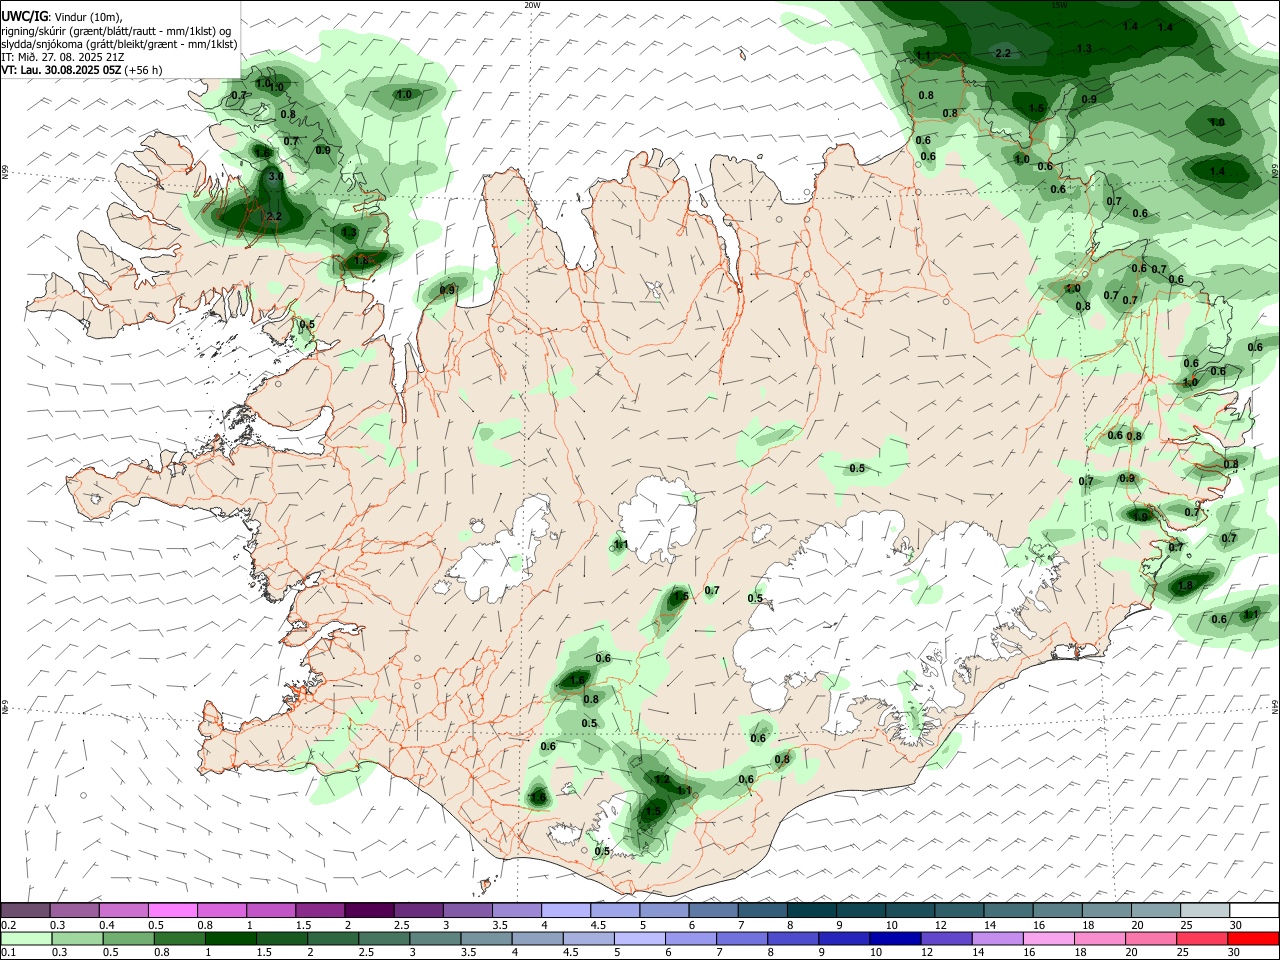The image size is (1280, 960).
Task: Pick the dark teal swatch at 8 in snow legend
Action: click(x=812, y=910)
